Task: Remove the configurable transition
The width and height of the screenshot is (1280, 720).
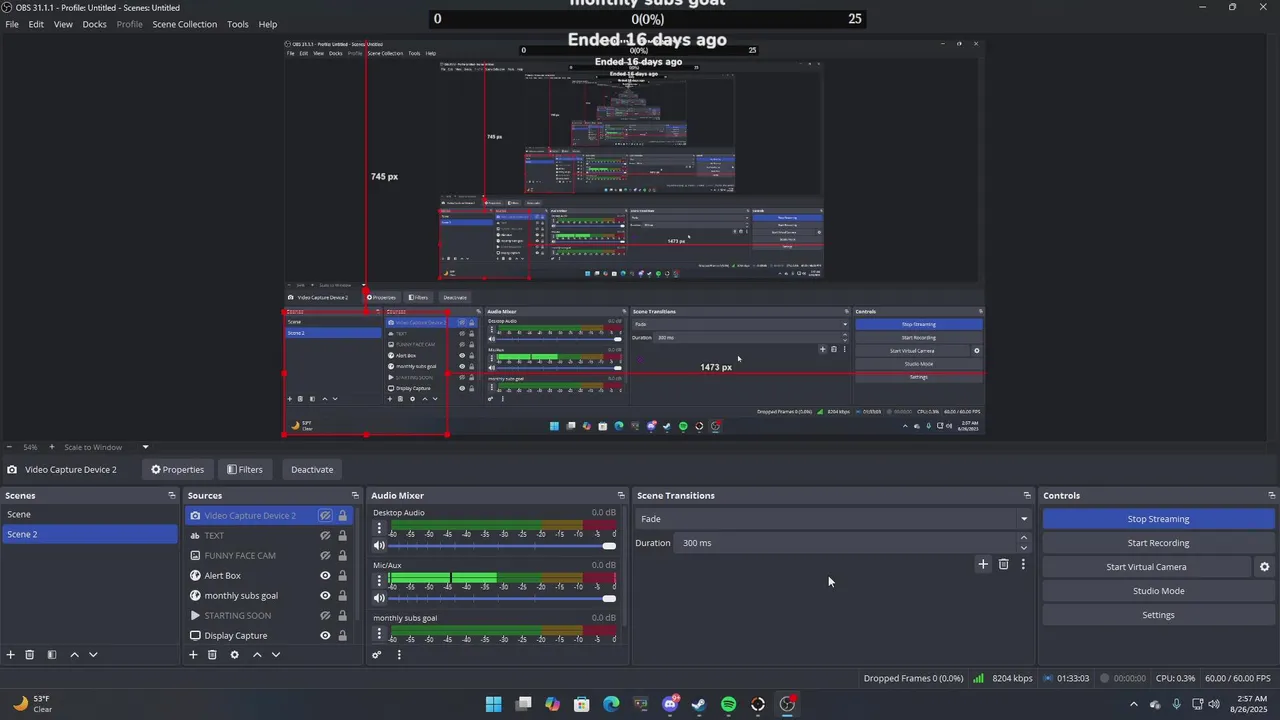Action: [x=1004, y=565]
